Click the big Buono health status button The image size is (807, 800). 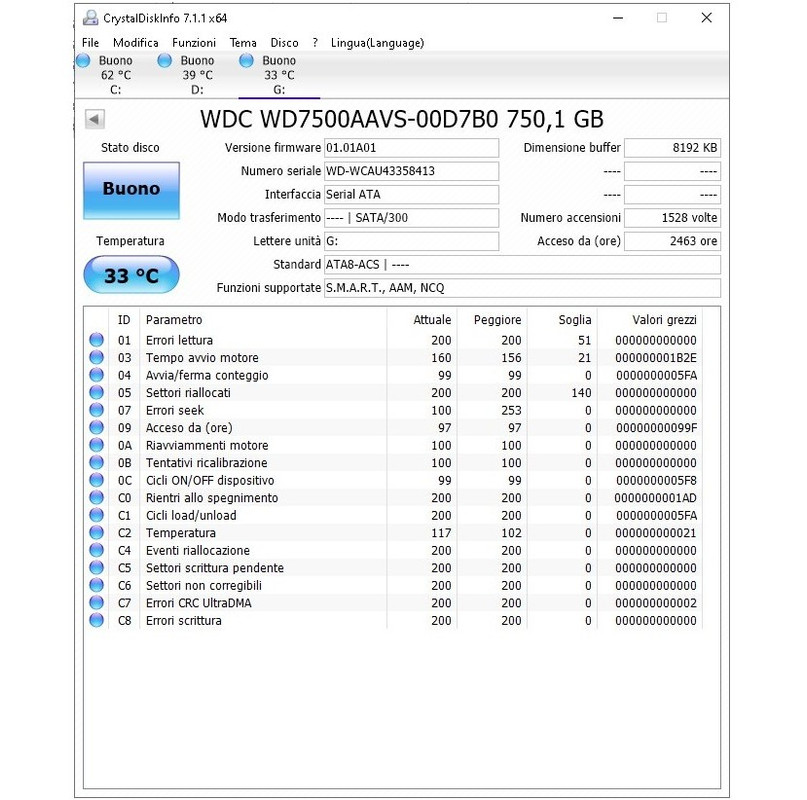131,190
